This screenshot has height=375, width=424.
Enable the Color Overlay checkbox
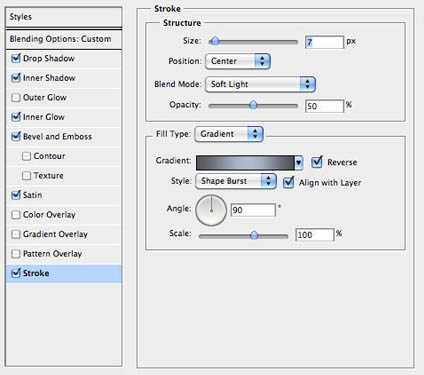point(16,215)
